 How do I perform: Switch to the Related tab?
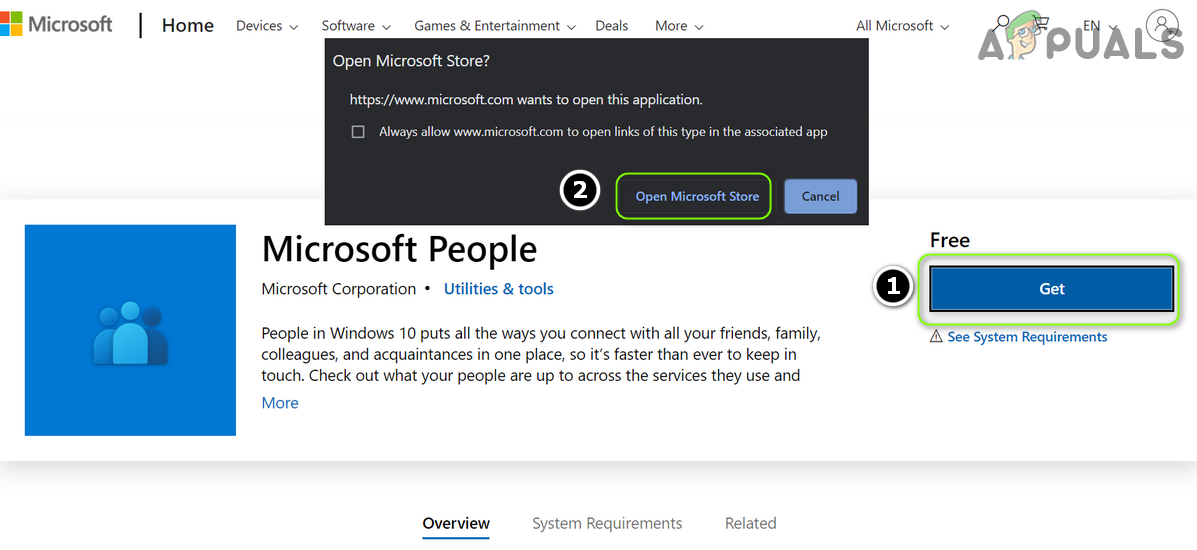[750, 523]
